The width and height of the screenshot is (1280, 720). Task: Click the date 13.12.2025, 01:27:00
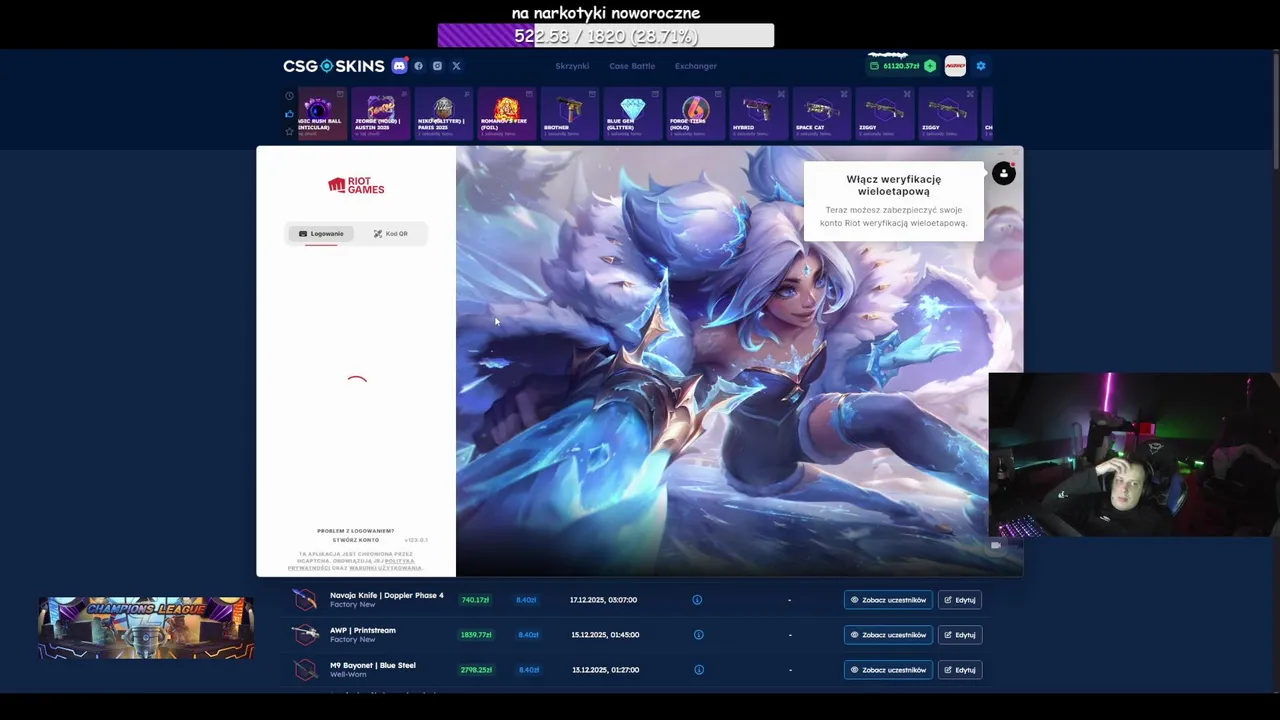(603, 670)
